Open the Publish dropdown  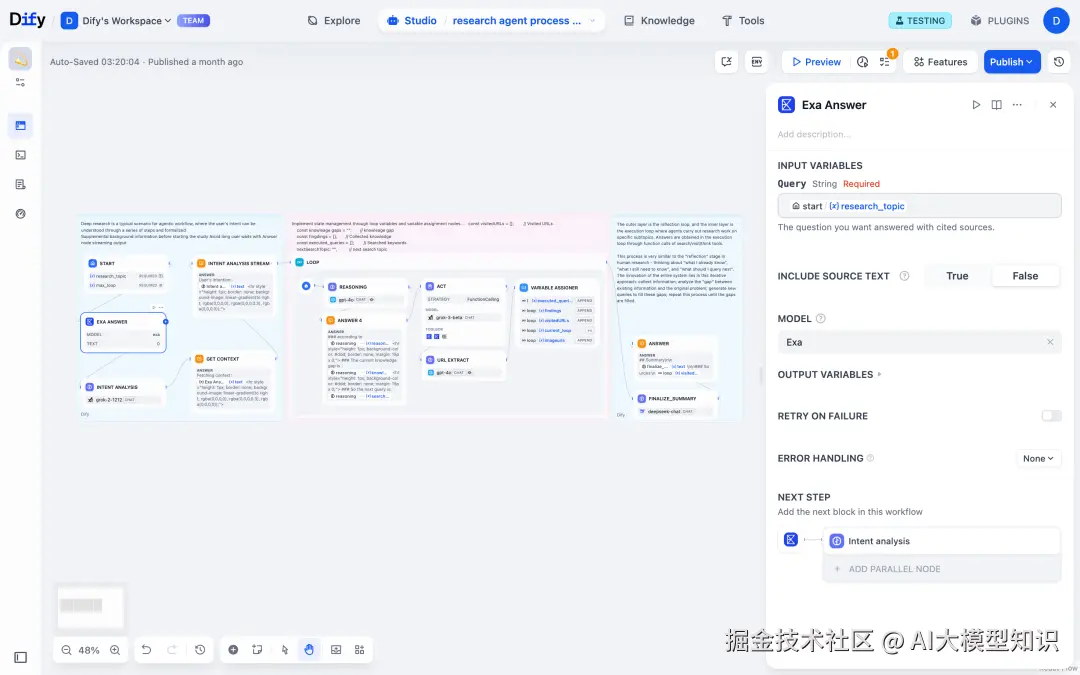1012,62
